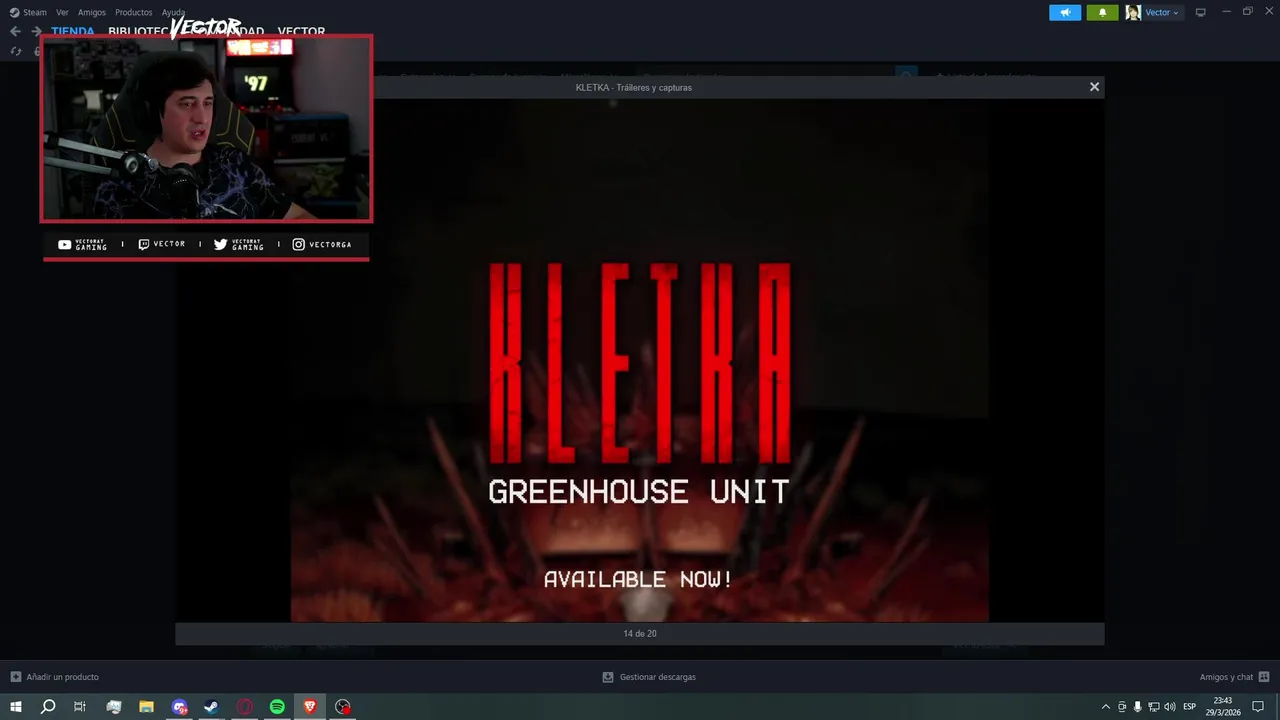This screenshot has height=720, width=1280.
Task: Open the Amigos menu
Action: click(92, 12)
